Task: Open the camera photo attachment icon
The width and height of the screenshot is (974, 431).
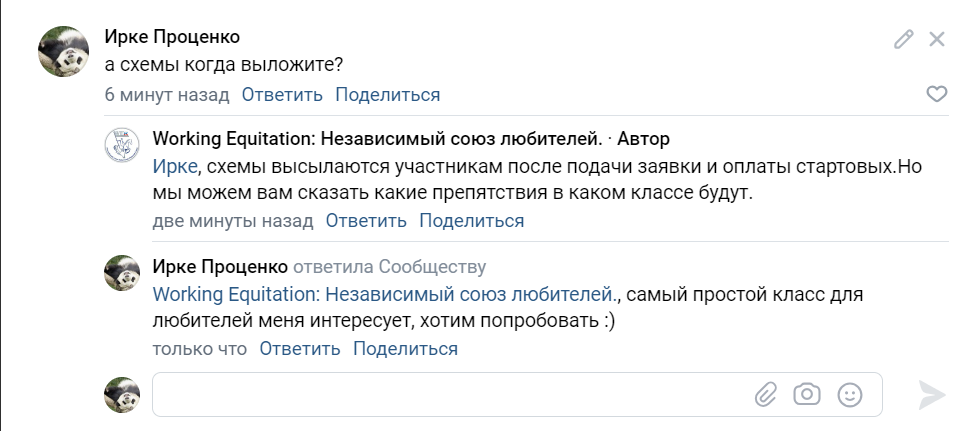Action: click(807, 394)
